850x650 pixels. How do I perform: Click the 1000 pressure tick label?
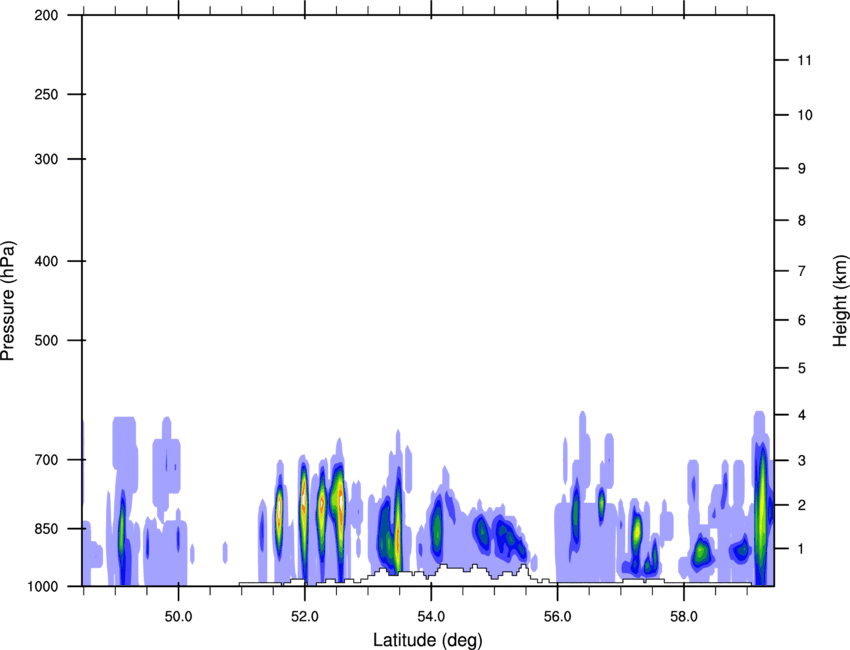coord(42,587)
